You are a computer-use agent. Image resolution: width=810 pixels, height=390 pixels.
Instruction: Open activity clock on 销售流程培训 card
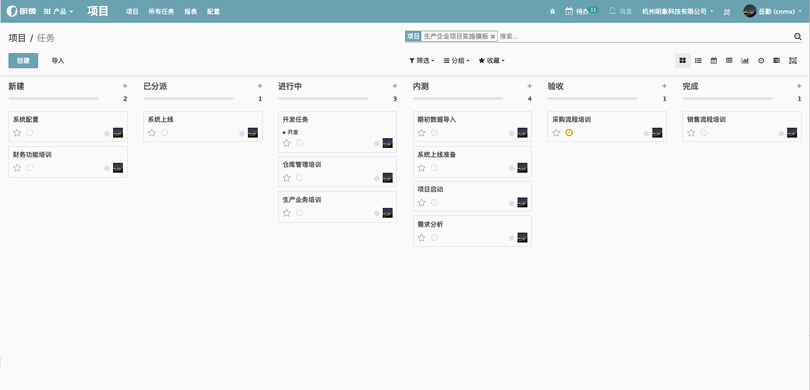[704, 133]
